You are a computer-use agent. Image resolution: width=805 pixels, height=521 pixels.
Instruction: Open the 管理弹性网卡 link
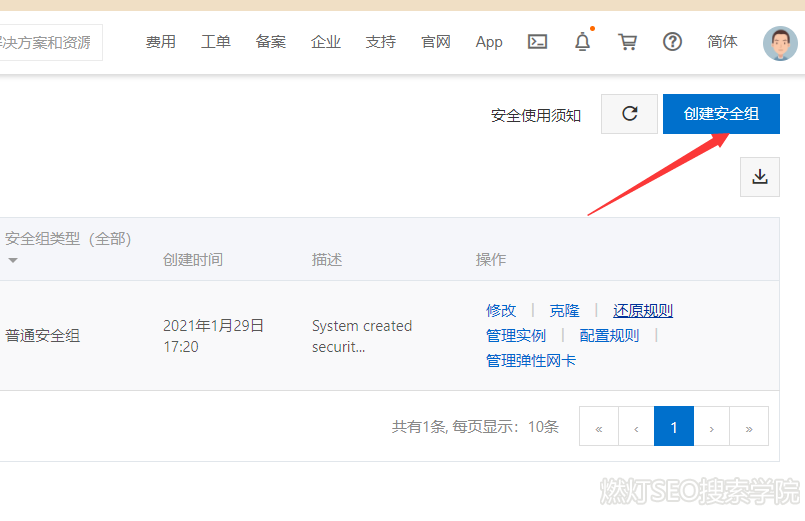pyautogui.click(x=530, y=360)
